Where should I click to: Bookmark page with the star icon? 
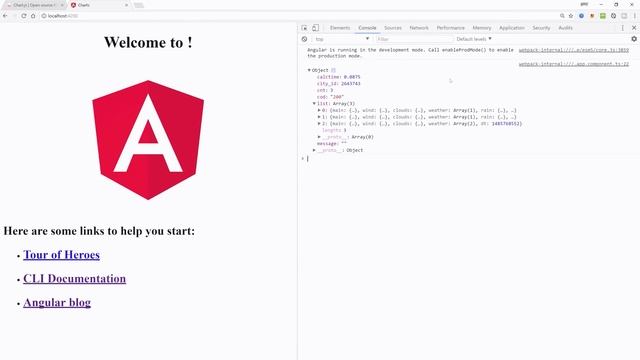[571, 16]
